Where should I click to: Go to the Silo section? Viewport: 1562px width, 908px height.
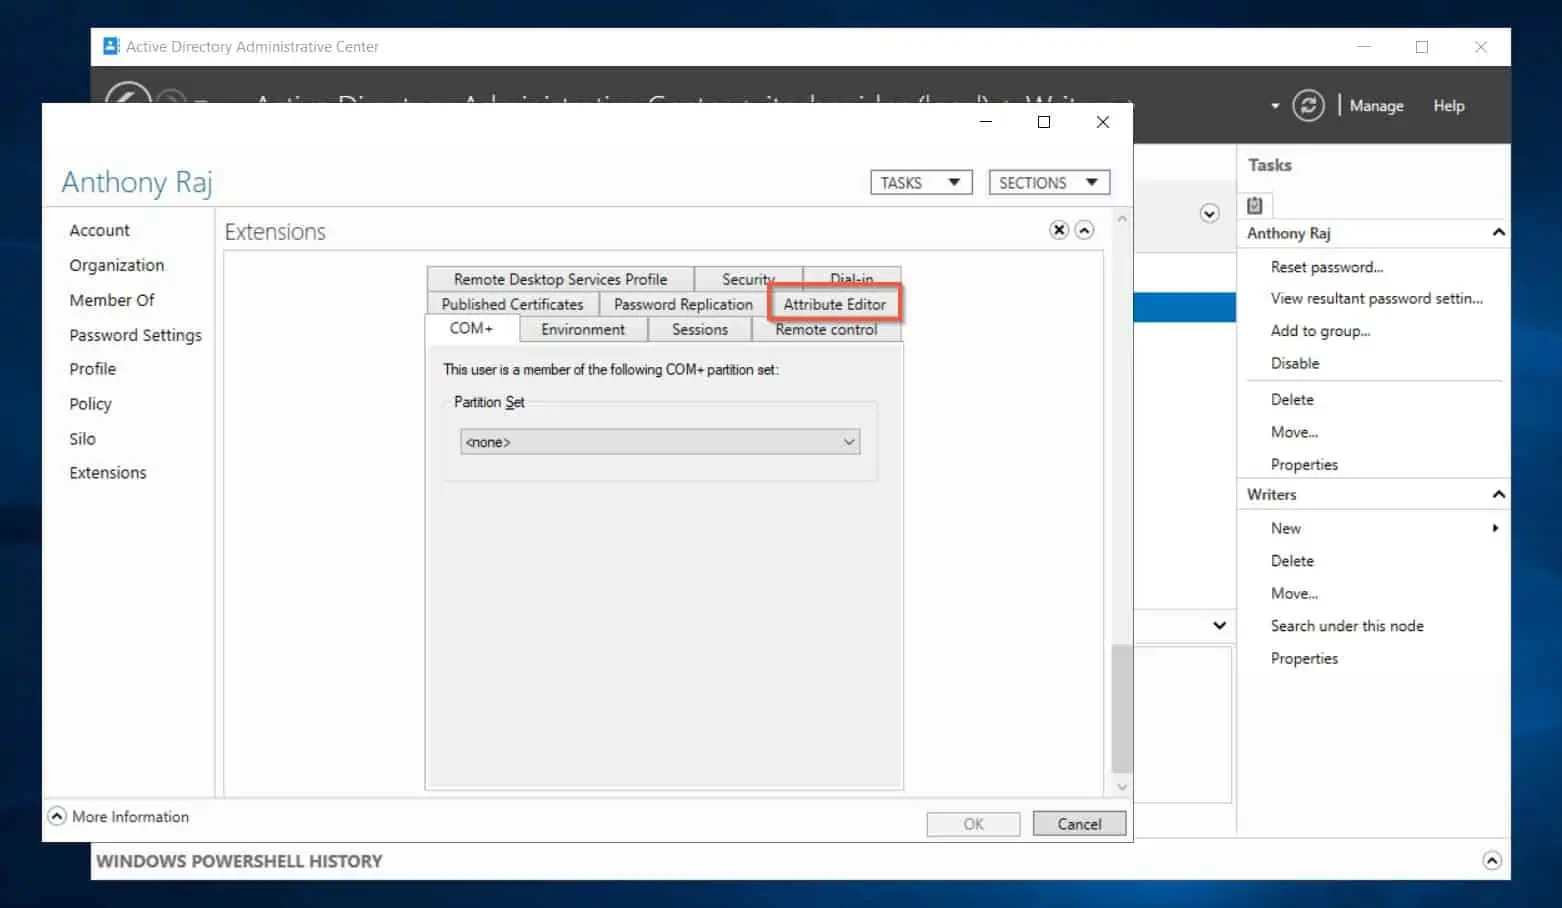[82, 439]
